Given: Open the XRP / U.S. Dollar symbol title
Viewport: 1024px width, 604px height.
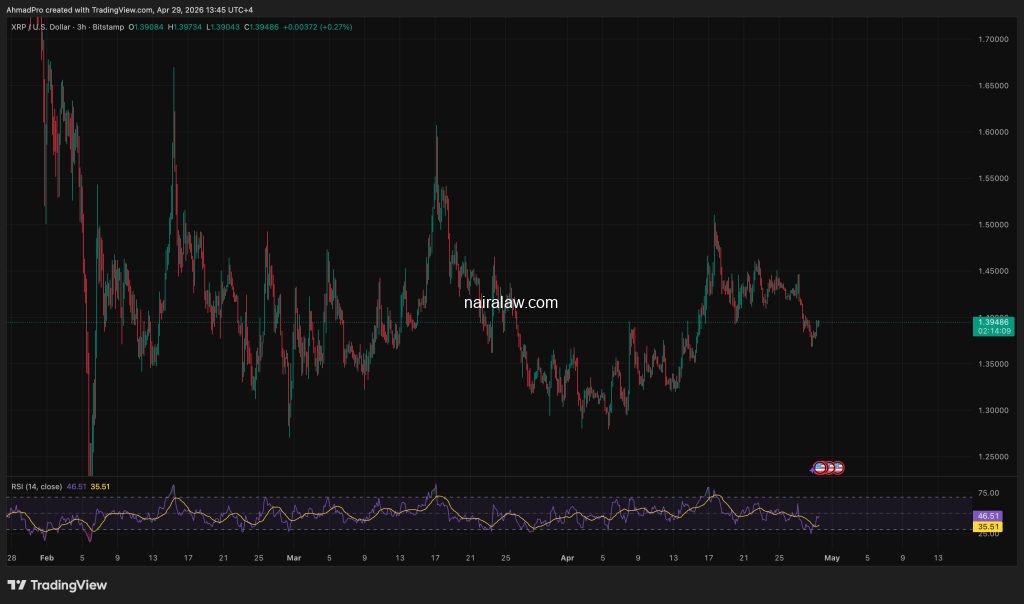Looking at the screenshot, I should tap(50, 27).
